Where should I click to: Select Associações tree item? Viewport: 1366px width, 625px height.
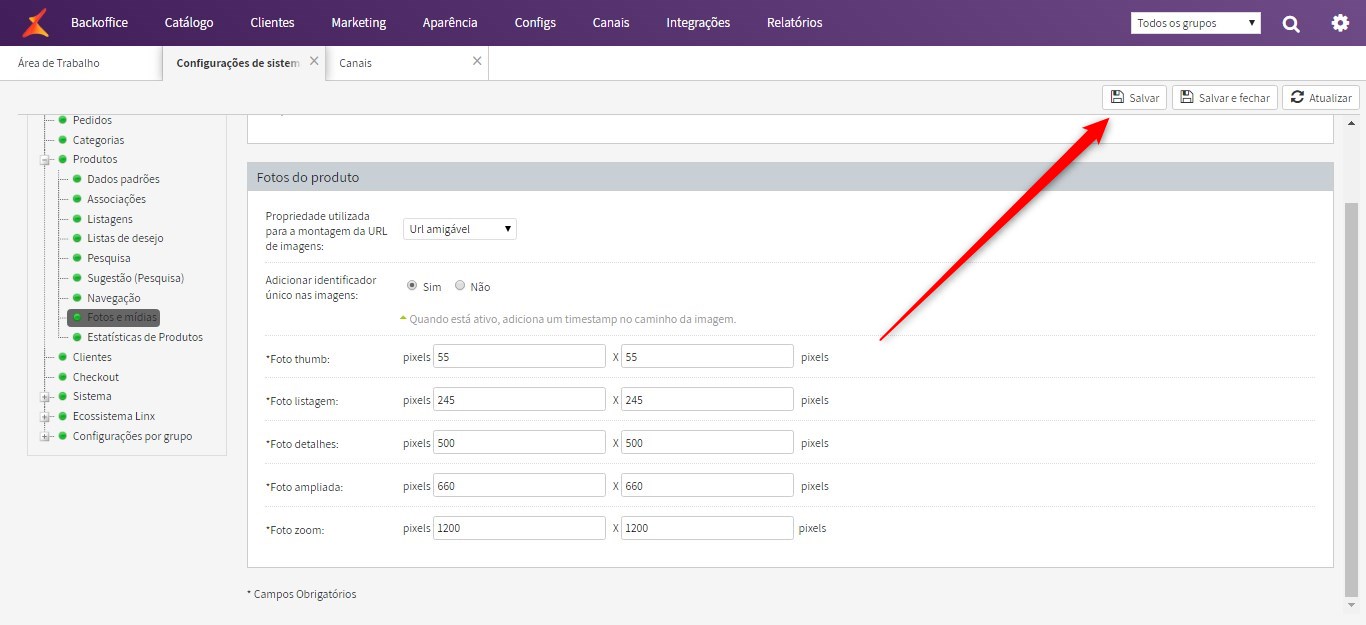click(116, 199)
